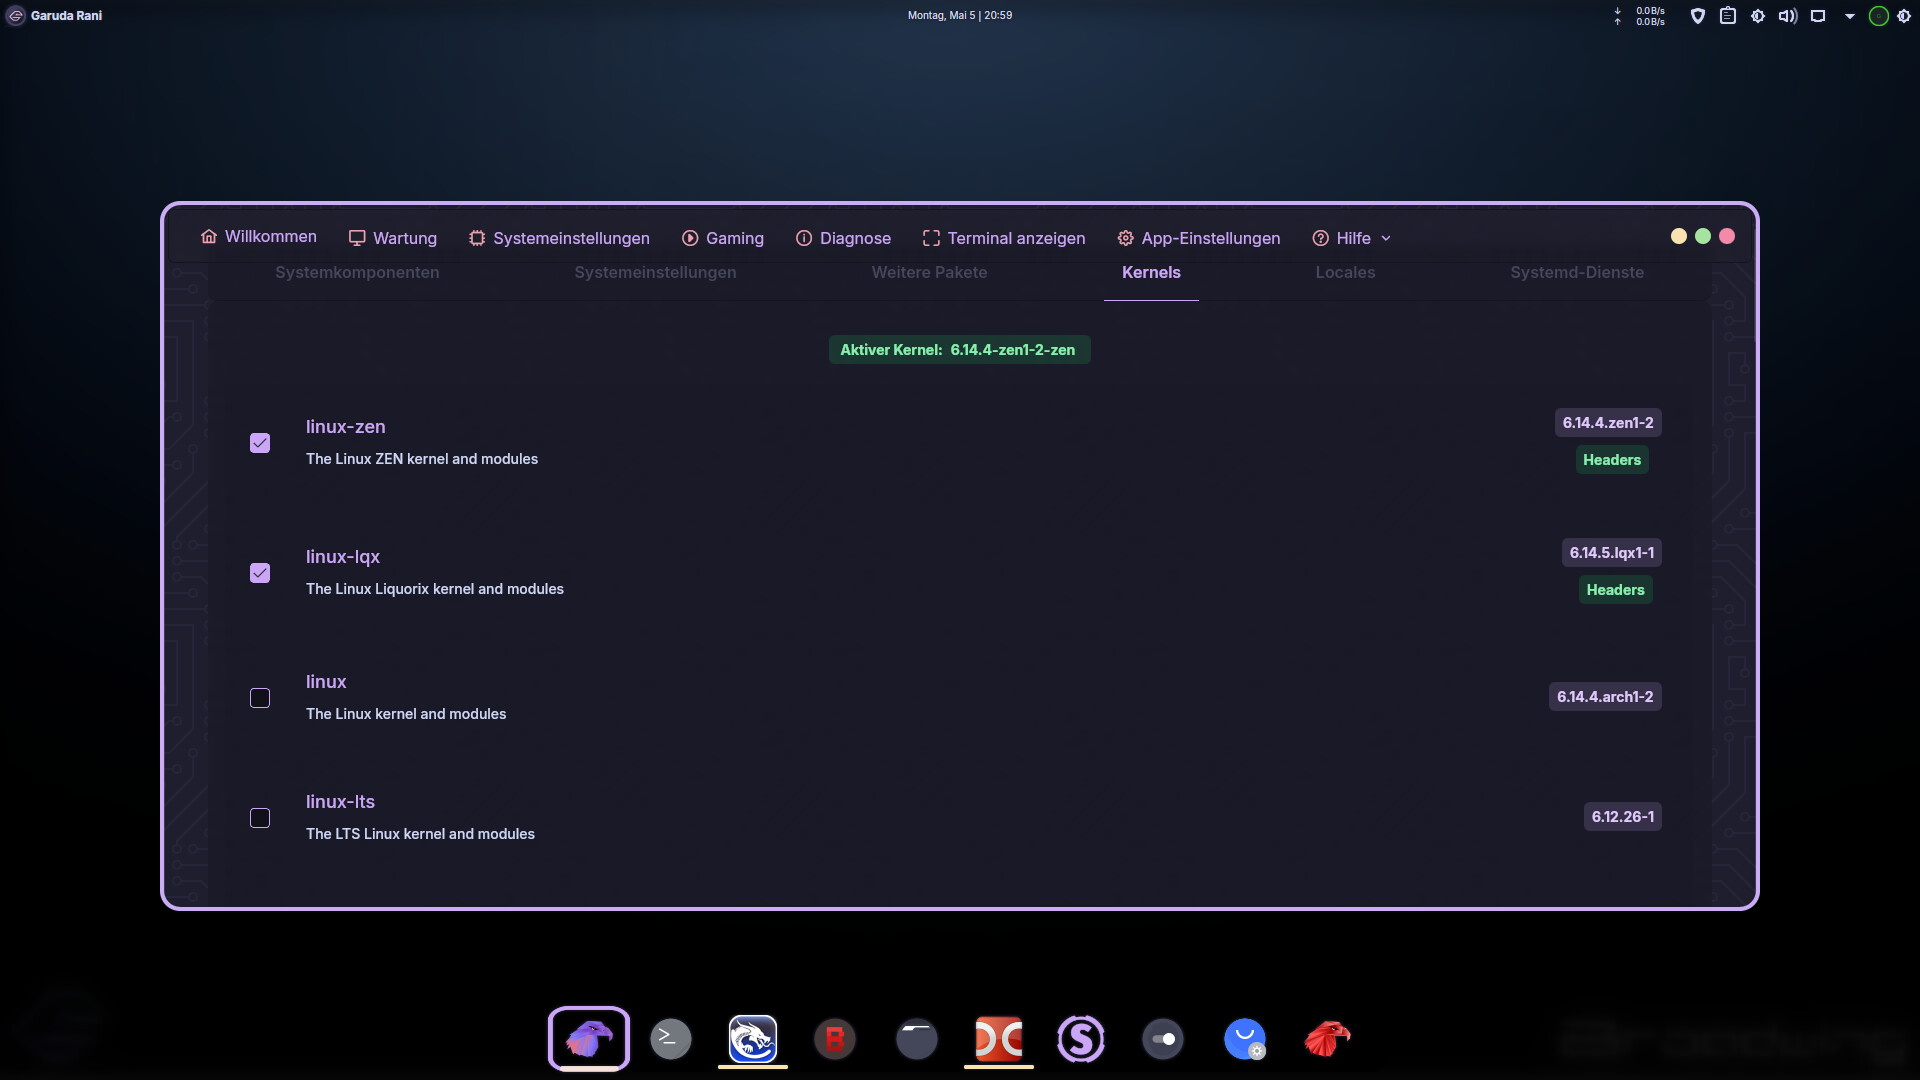Switch to the Systemkomponenten tab
This screenshot has height=1080, width=1920.
tap(357, 272)
